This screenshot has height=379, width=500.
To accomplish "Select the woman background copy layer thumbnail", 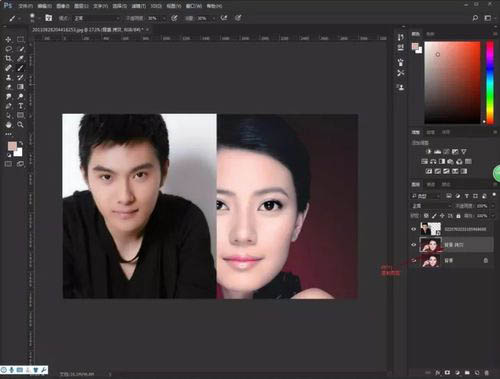I will (x=431, y=245).
